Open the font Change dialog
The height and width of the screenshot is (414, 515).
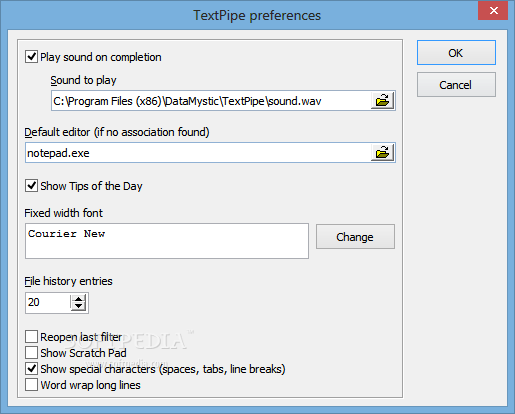[x=355, y=237]
